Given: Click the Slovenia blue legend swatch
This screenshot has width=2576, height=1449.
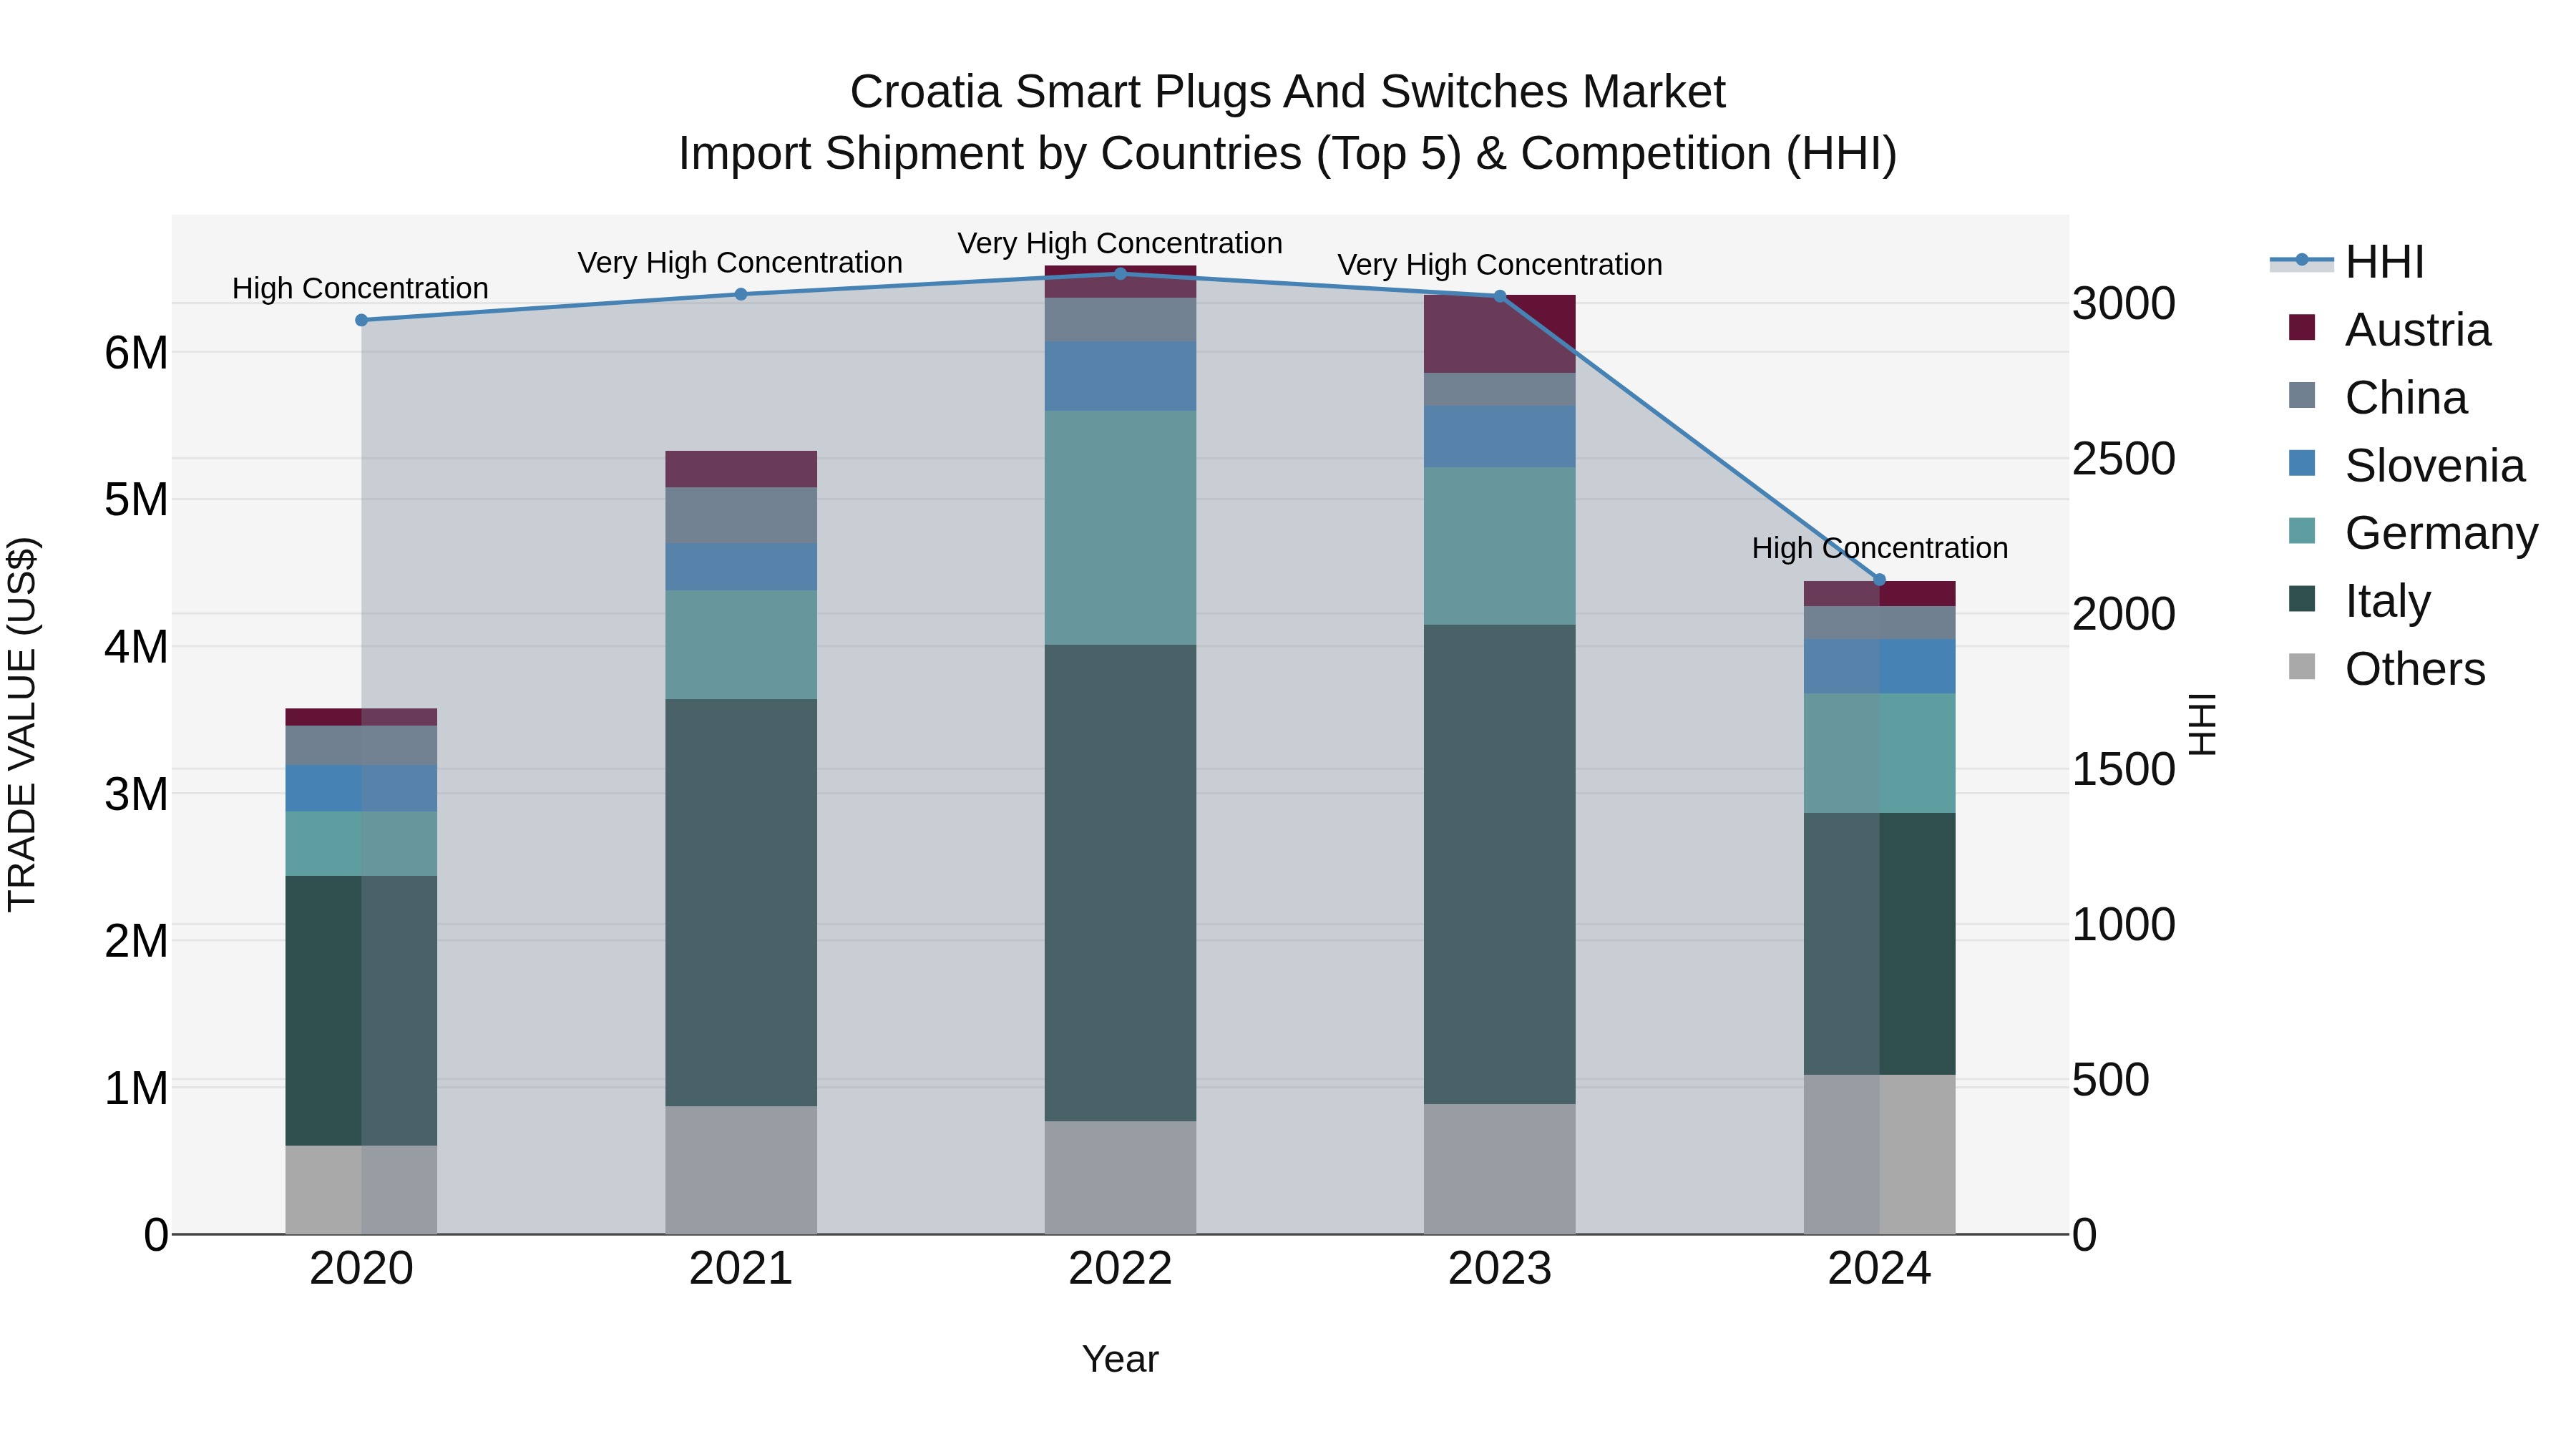Looking at the screenshot, I should pyautogui.click(x=2302, y=463).
